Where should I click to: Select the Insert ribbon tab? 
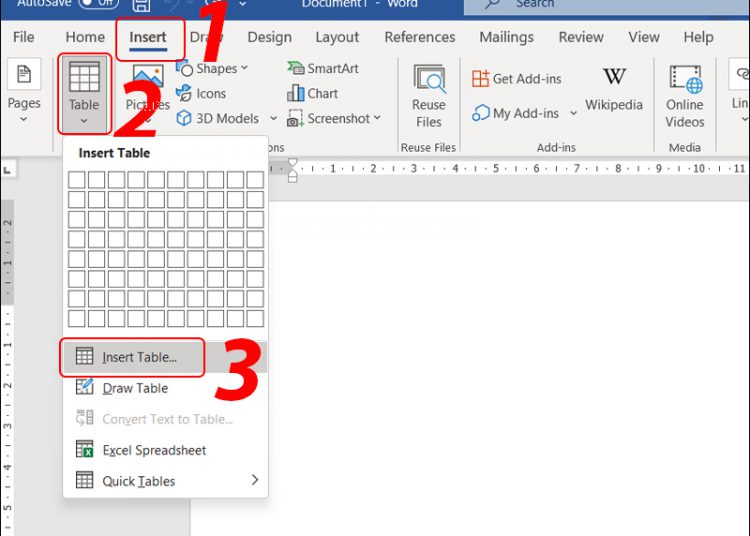(148, 37)
